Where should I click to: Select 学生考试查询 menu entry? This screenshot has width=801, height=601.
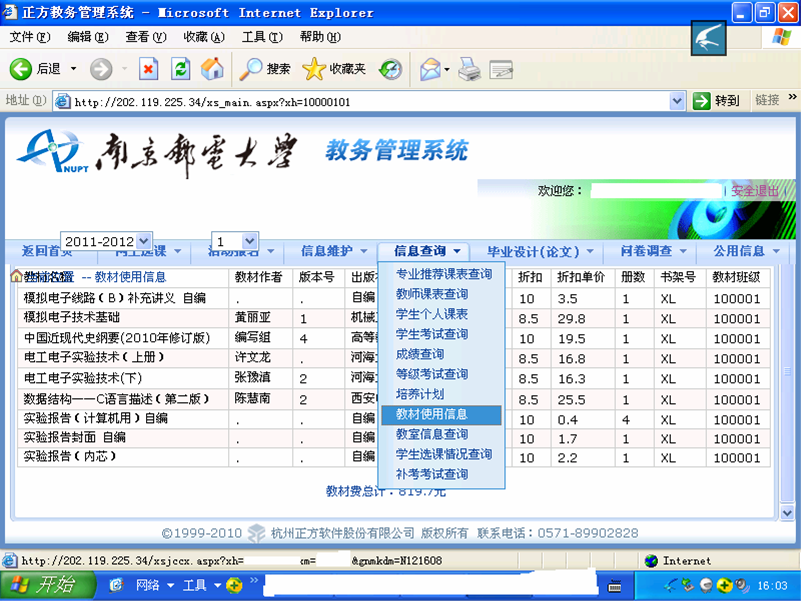431,334
